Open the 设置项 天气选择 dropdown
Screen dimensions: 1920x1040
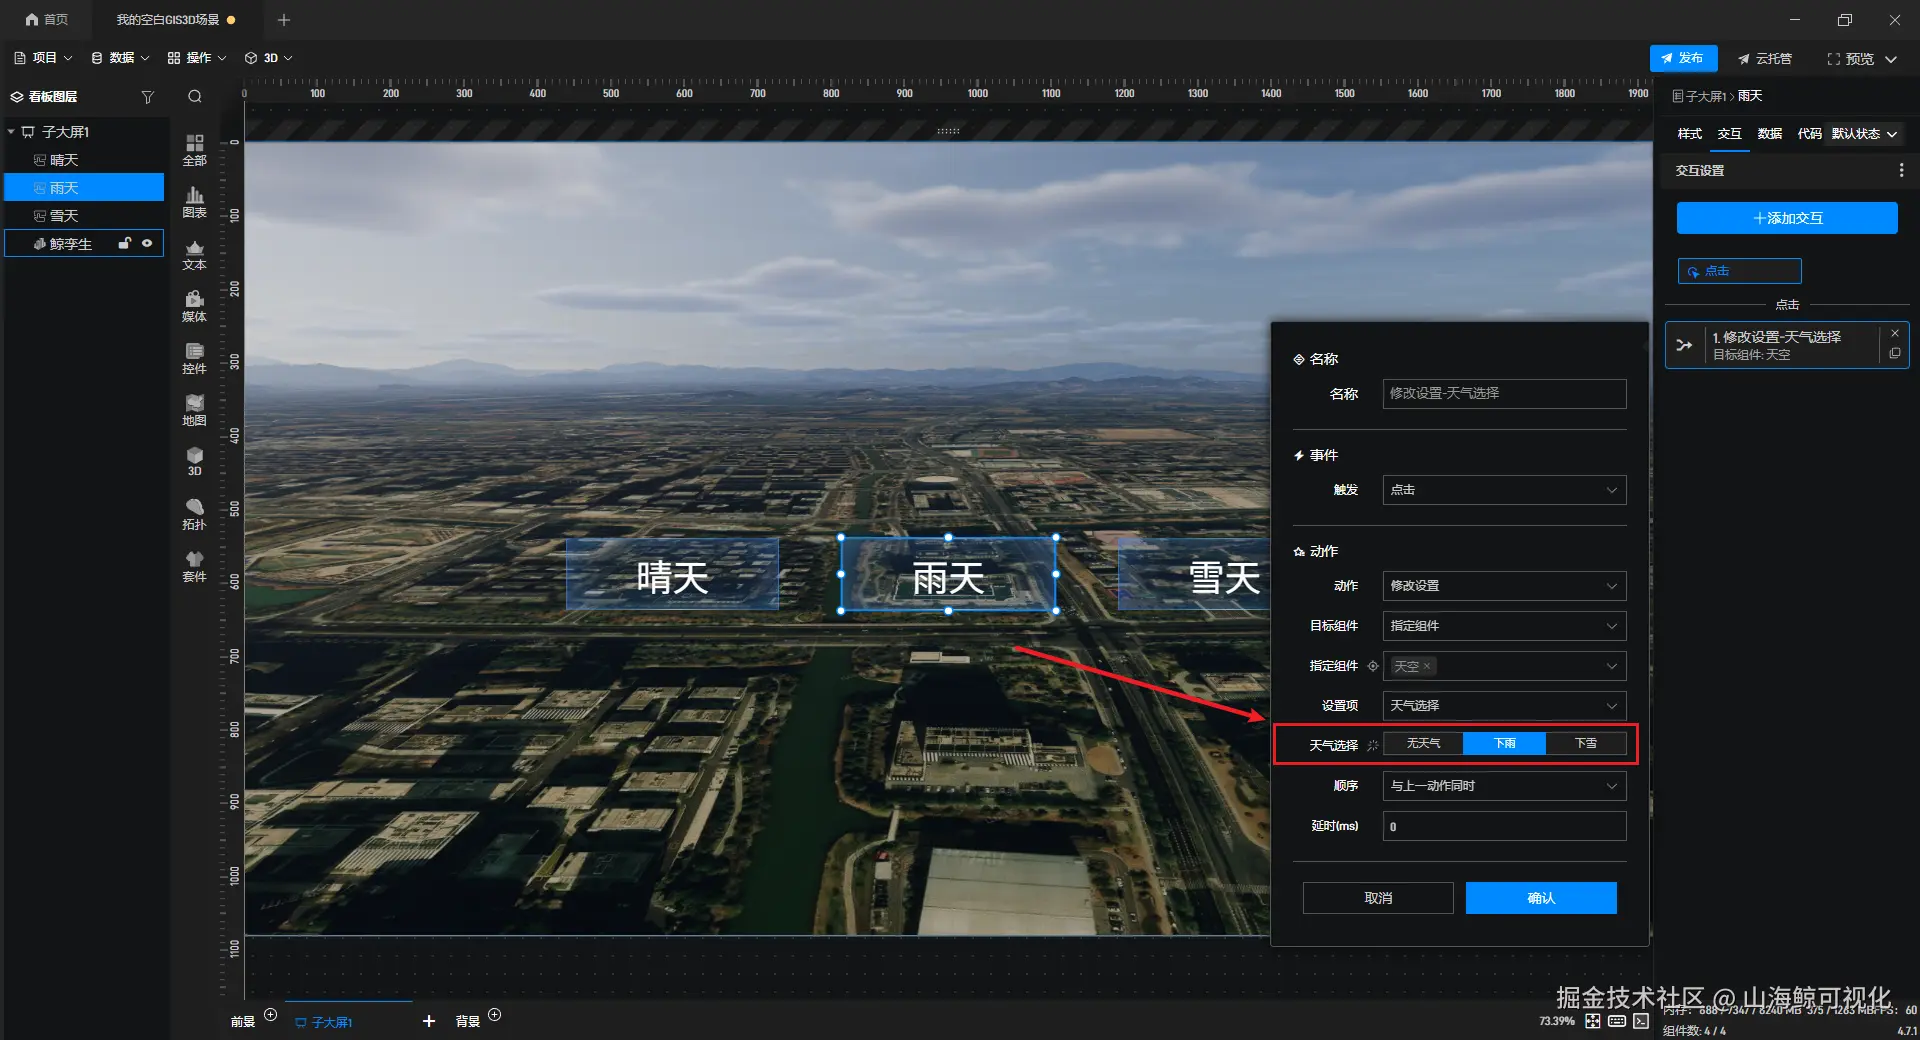tap(1504, 706)
